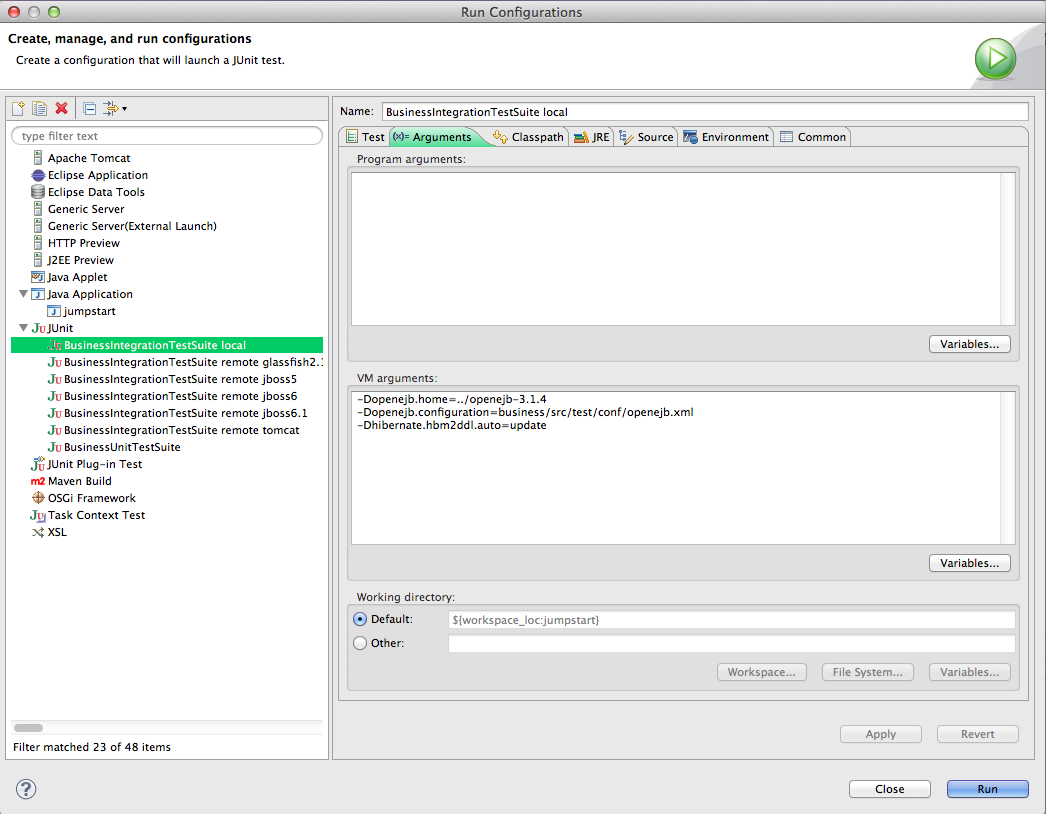The height and width of the screenshot is (814, 1046).
Task: Click Collapse All toolbar icon
Action: (x=90, y=109)
